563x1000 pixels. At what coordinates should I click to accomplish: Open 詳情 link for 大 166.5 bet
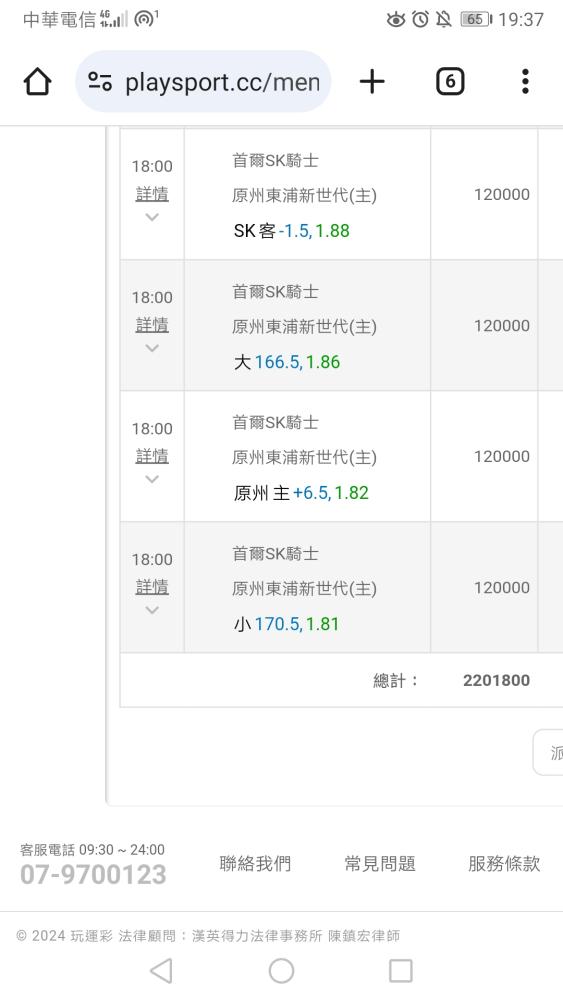click(152, 325)
